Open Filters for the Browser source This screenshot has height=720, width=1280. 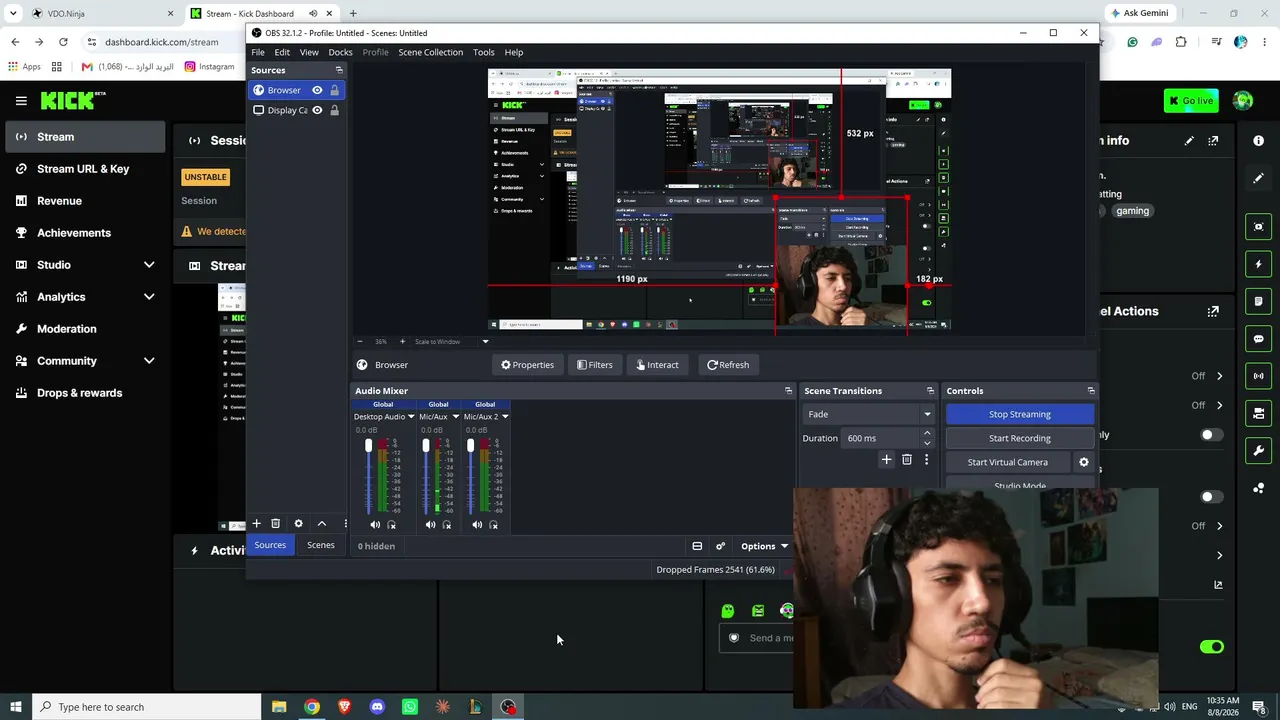point(594,365)
